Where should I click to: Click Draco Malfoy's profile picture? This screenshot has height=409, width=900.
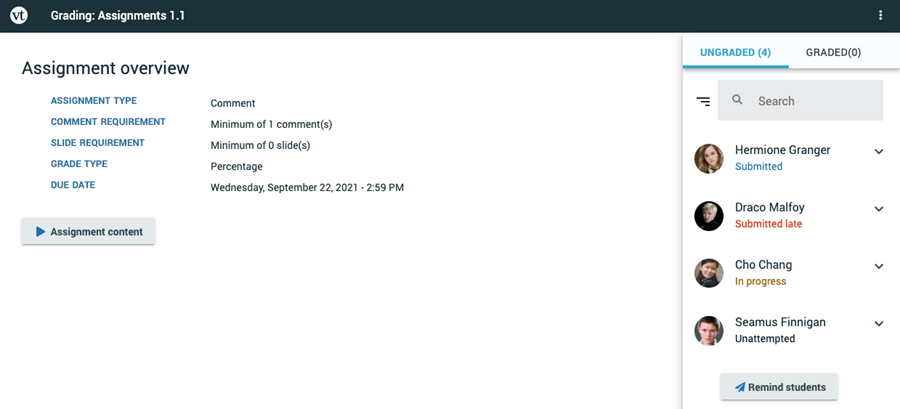(x=709, y=215)
